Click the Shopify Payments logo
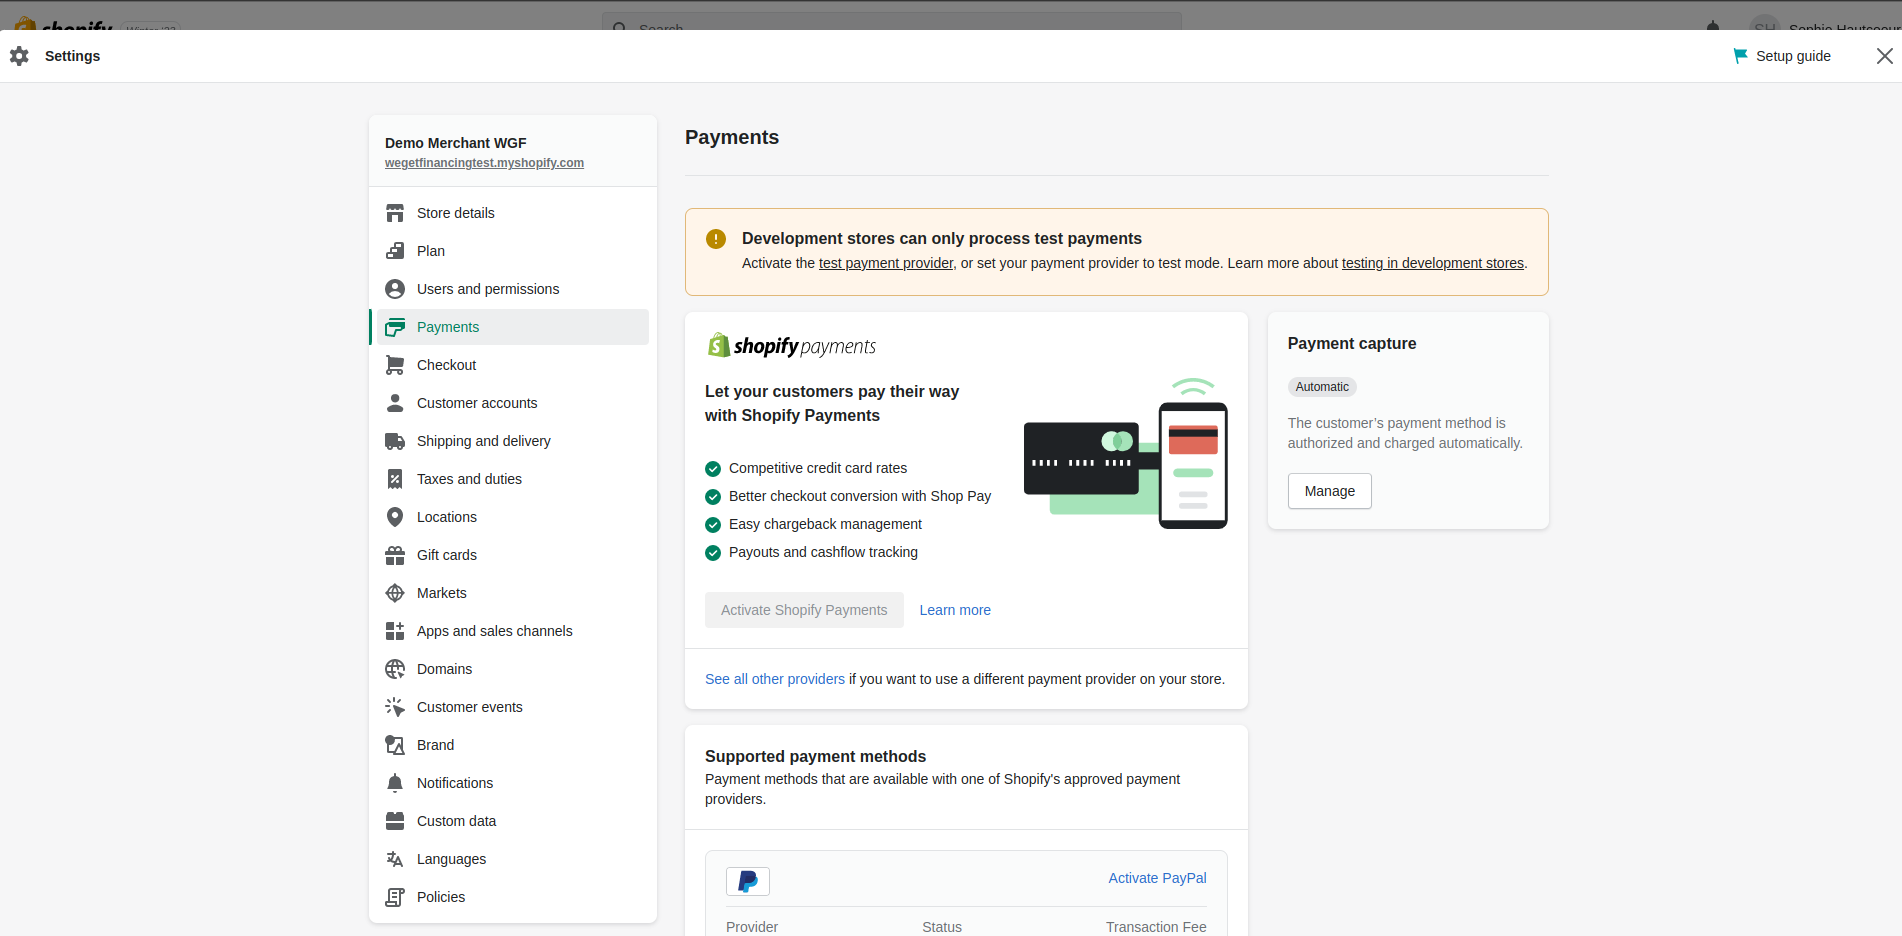Screen dimensions: 1902x936 pyautogui.click(x=792, y=346)
